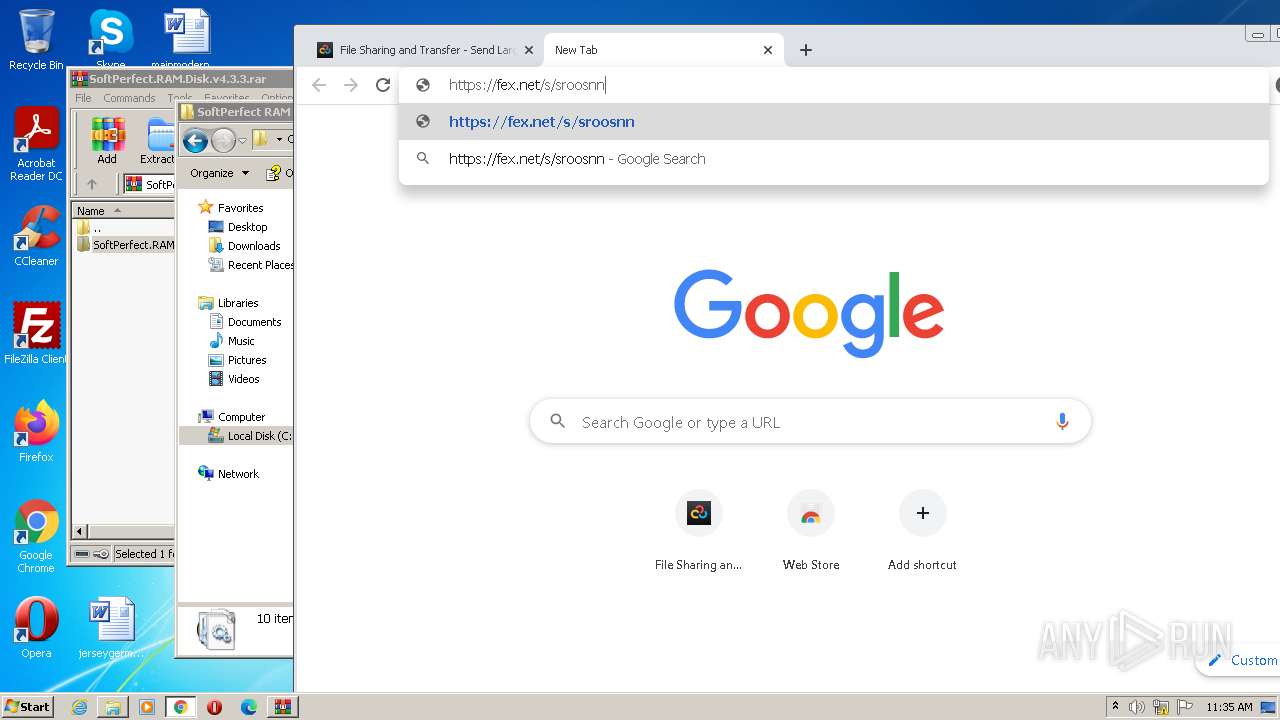The width and height of the screenshot is (1280, 720).
Task: Launch Skype from the desktop
Action: [110, 38]
